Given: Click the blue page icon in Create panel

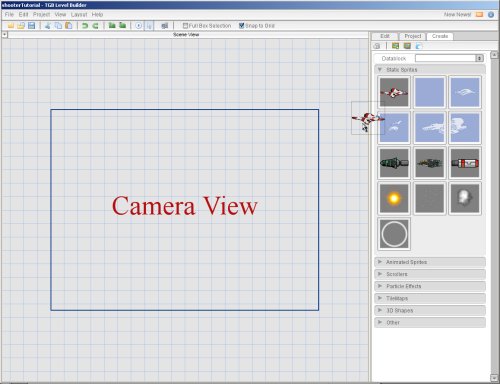Looking at the screenshot, I should (x=419, y=46).
